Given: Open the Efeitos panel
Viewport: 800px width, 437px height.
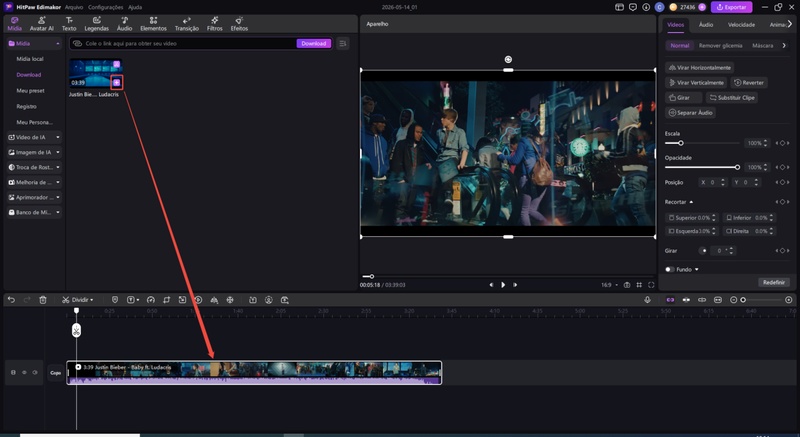Looking at the screenshot, I should pyautogui.click(x=239, y=24).
